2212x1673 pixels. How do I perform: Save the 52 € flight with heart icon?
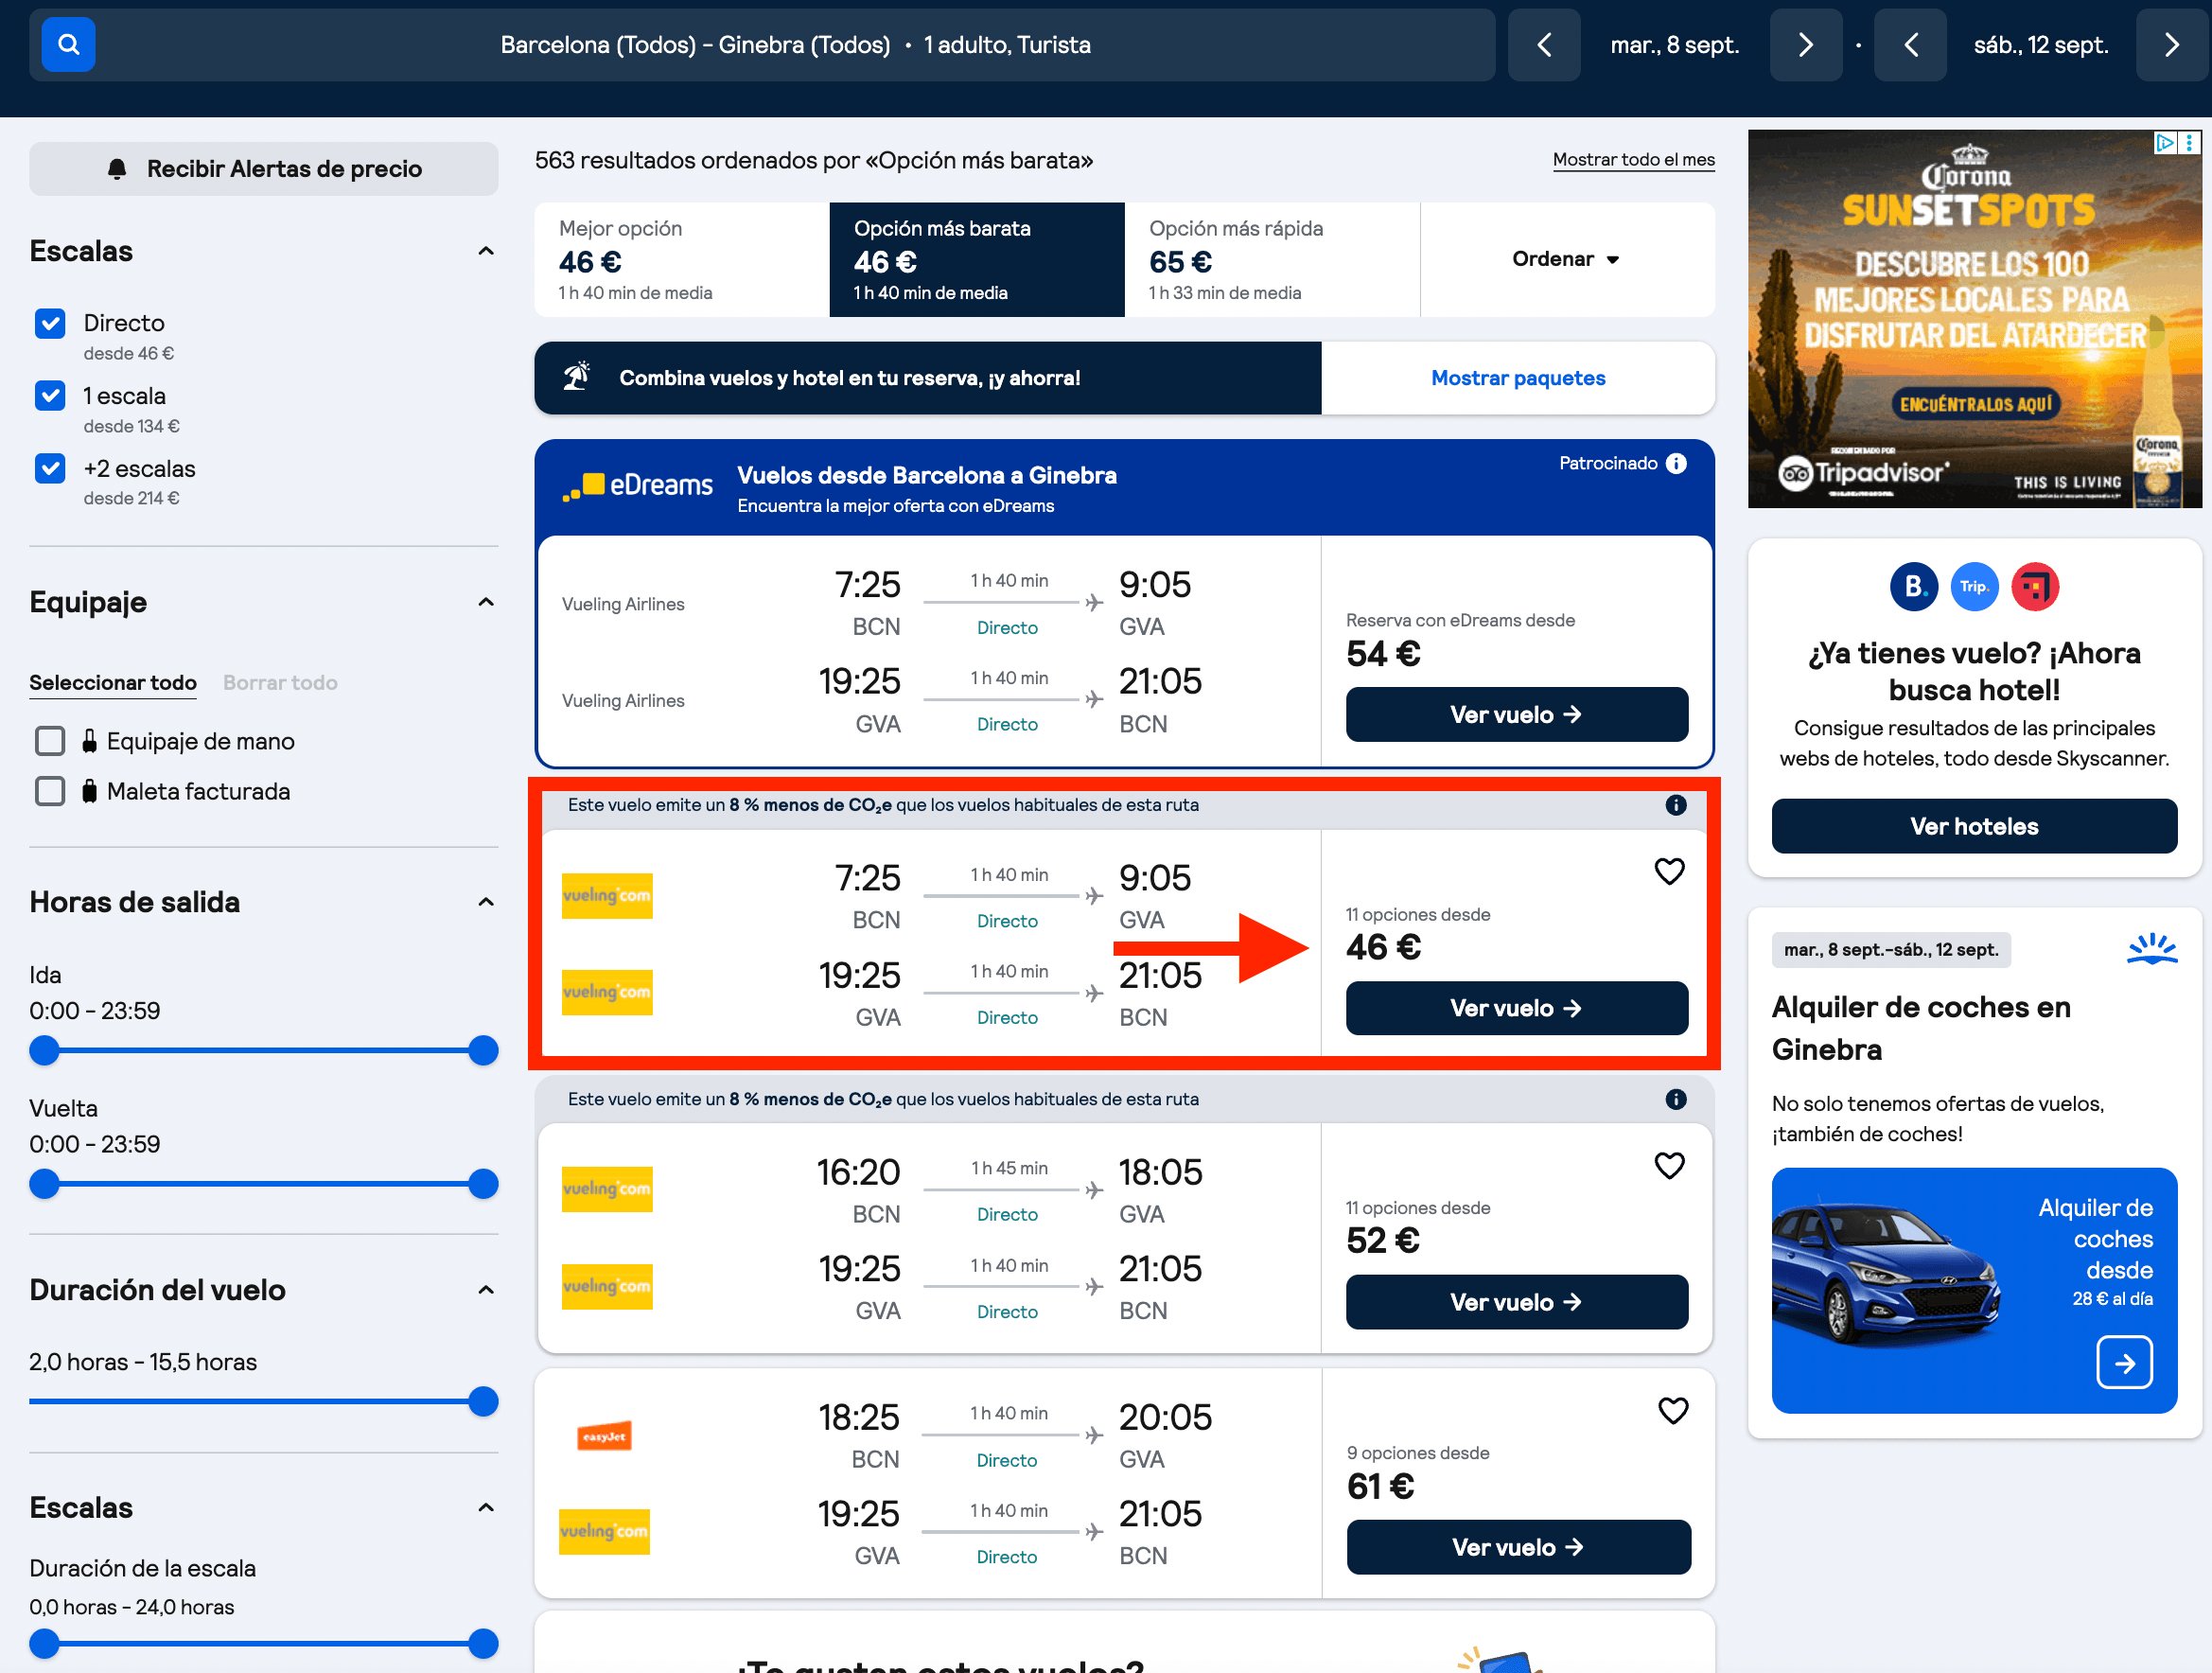tap(1669, 1165)
